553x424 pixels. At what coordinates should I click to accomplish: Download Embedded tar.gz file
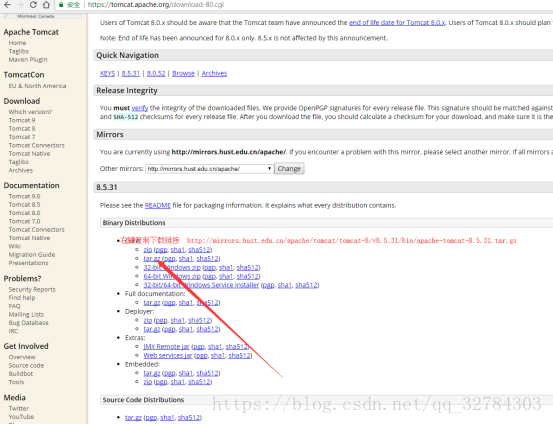tap(152, 373)
